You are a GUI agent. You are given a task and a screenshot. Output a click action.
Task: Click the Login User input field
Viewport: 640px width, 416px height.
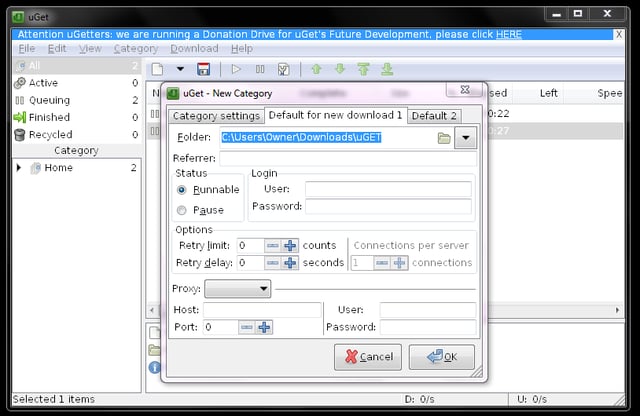(388, 189)
